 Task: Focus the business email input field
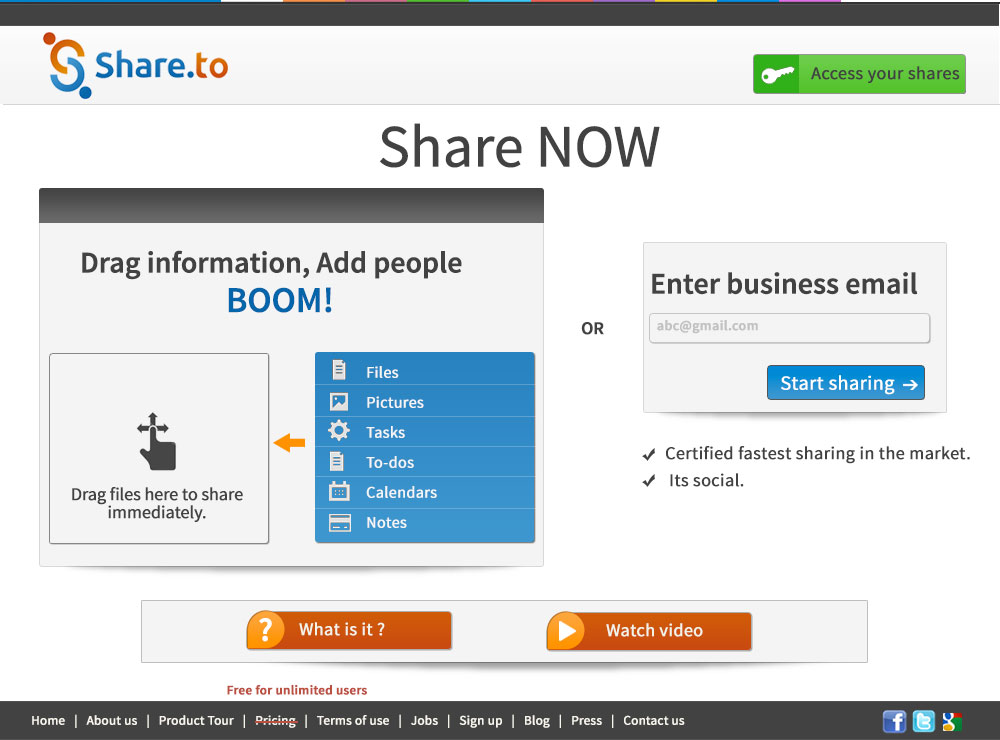point(790,328)
